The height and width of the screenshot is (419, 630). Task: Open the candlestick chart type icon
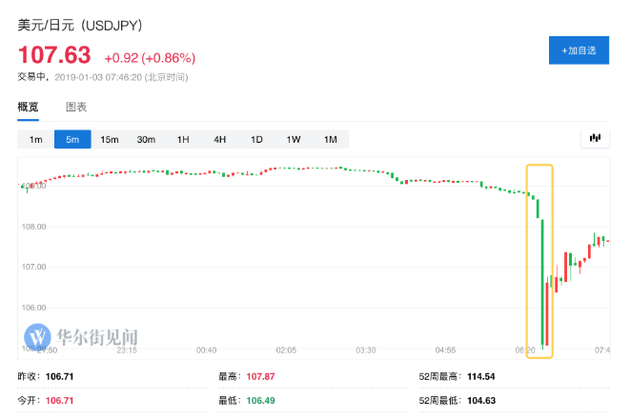coord(594,138)
